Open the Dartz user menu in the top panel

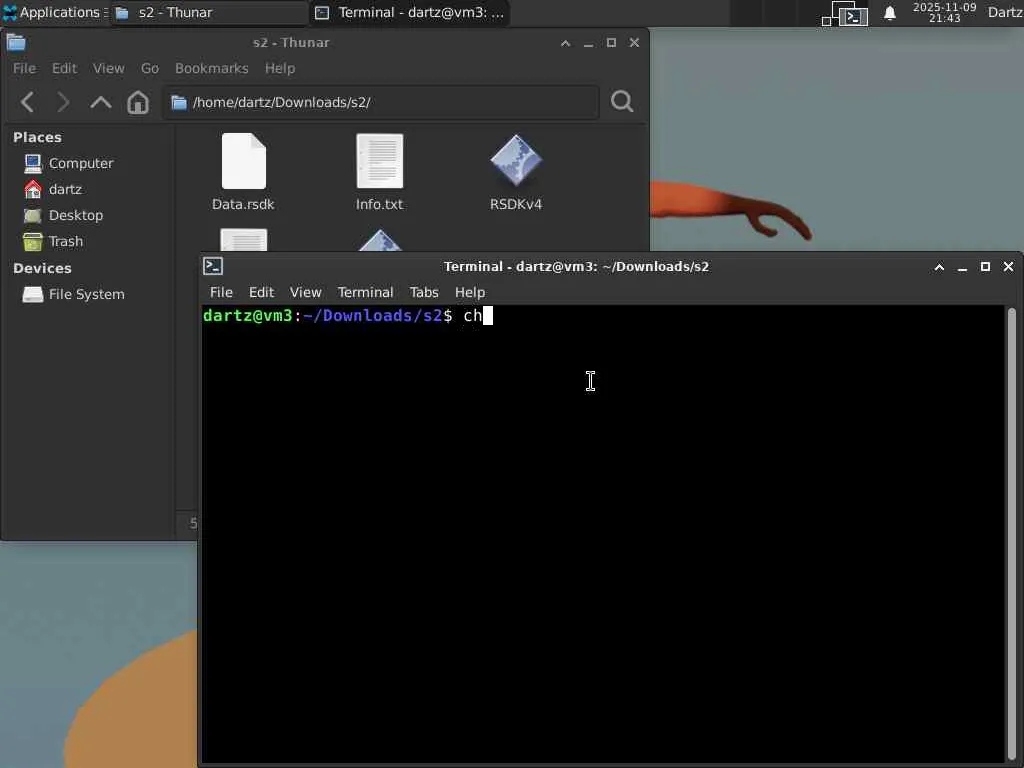click(1004, 12)
